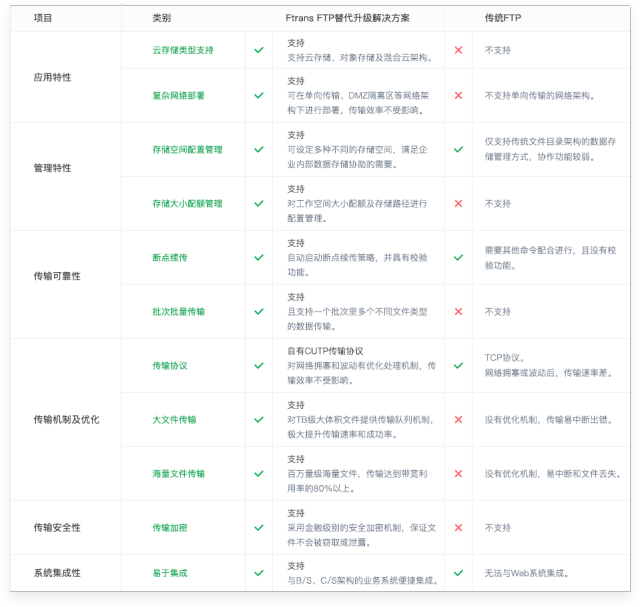This screenshot has width=640, height=607.
Task: Click Ftrans checkmark in 传输协议 row
Action: click(259, 365)
